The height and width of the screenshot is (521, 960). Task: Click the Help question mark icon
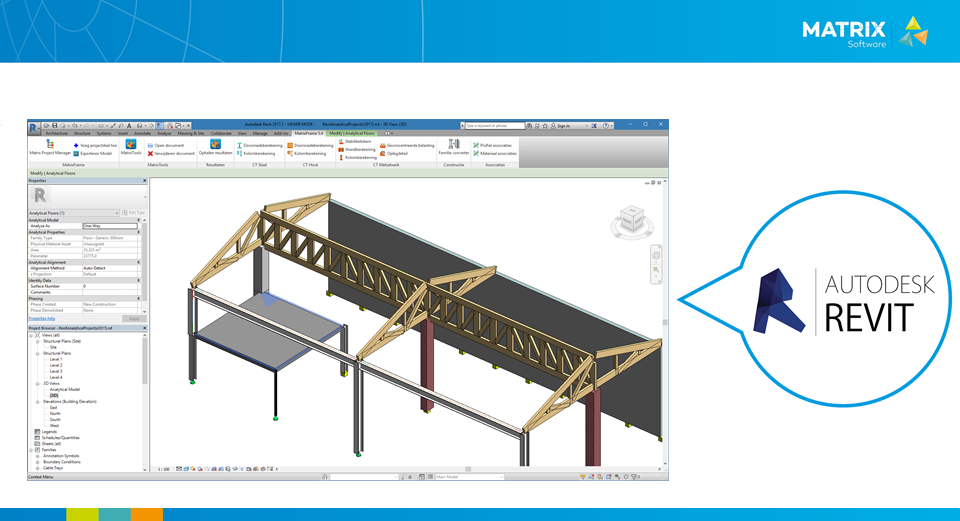606,126
